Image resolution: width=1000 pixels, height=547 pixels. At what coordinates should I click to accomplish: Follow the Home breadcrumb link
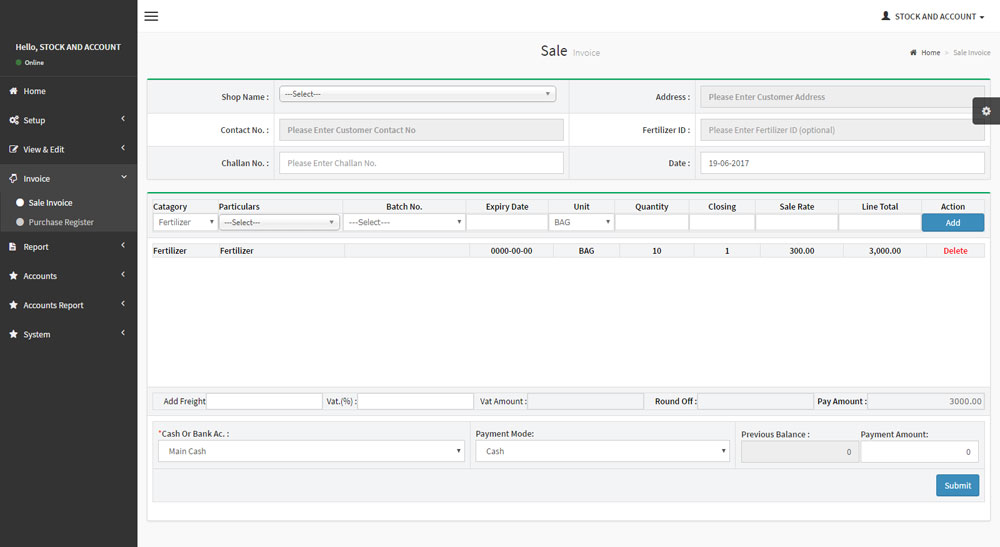tap(930, 52)
